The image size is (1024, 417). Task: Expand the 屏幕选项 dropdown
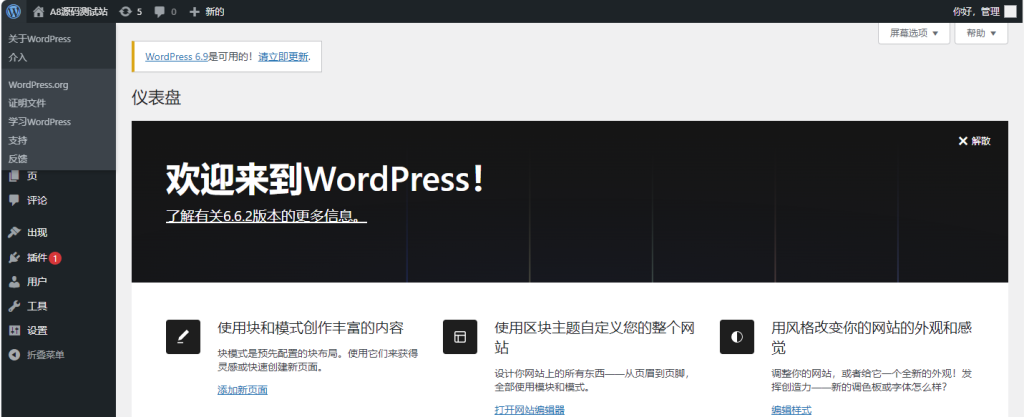914,33
